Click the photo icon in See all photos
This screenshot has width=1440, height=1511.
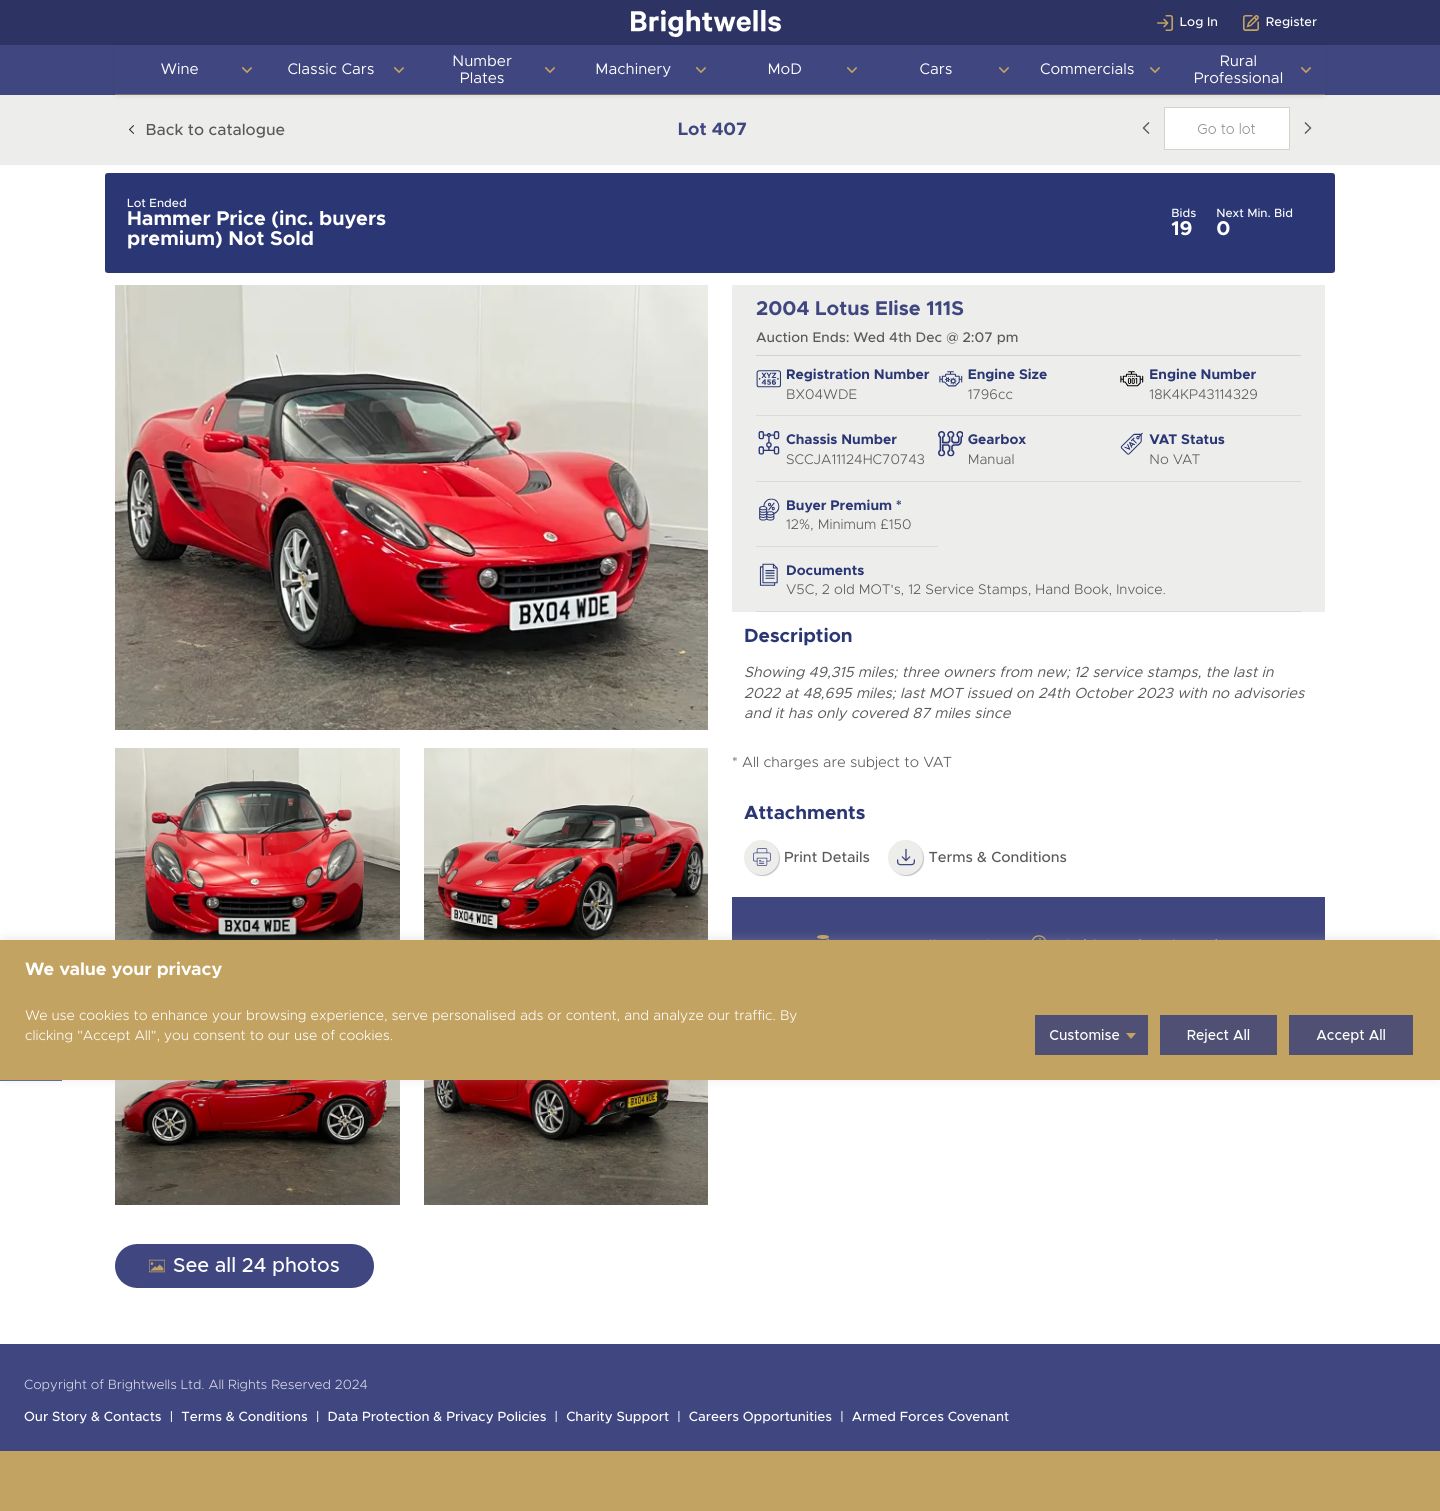pyautogui.click(x=157, y=1266)
